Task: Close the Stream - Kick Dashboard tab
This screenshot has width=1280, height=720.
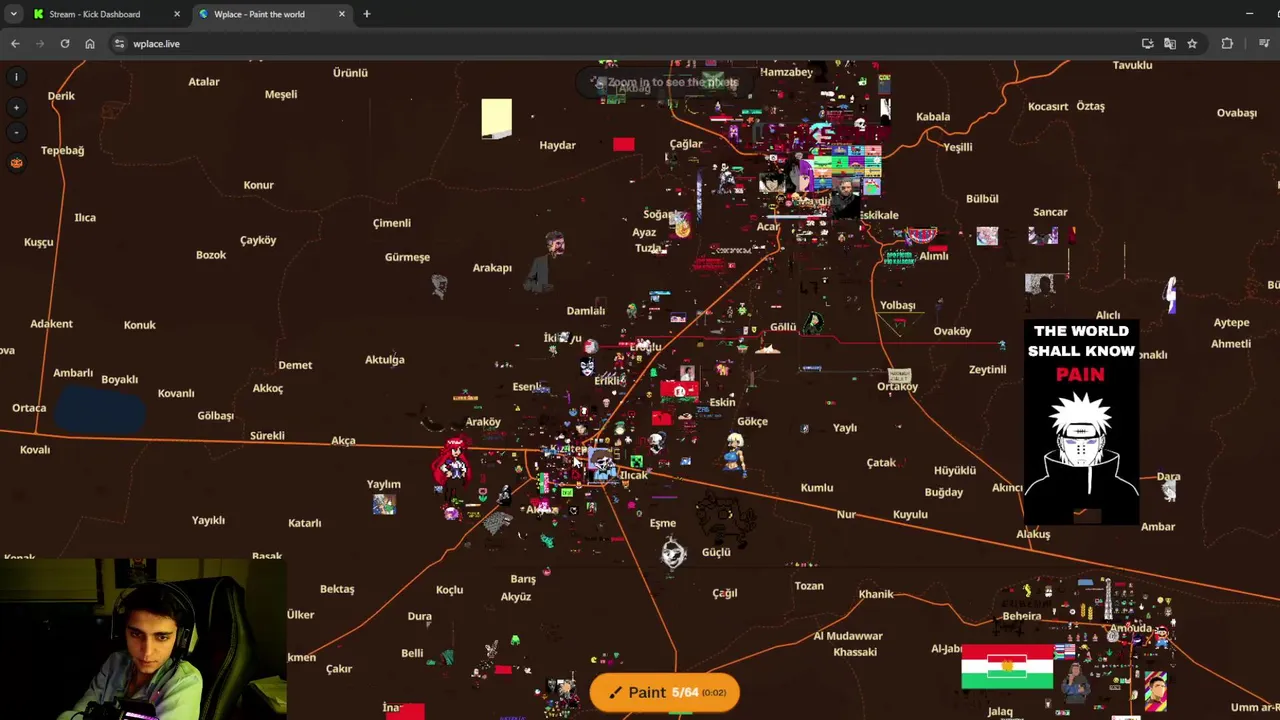Action: pos(177,14)
